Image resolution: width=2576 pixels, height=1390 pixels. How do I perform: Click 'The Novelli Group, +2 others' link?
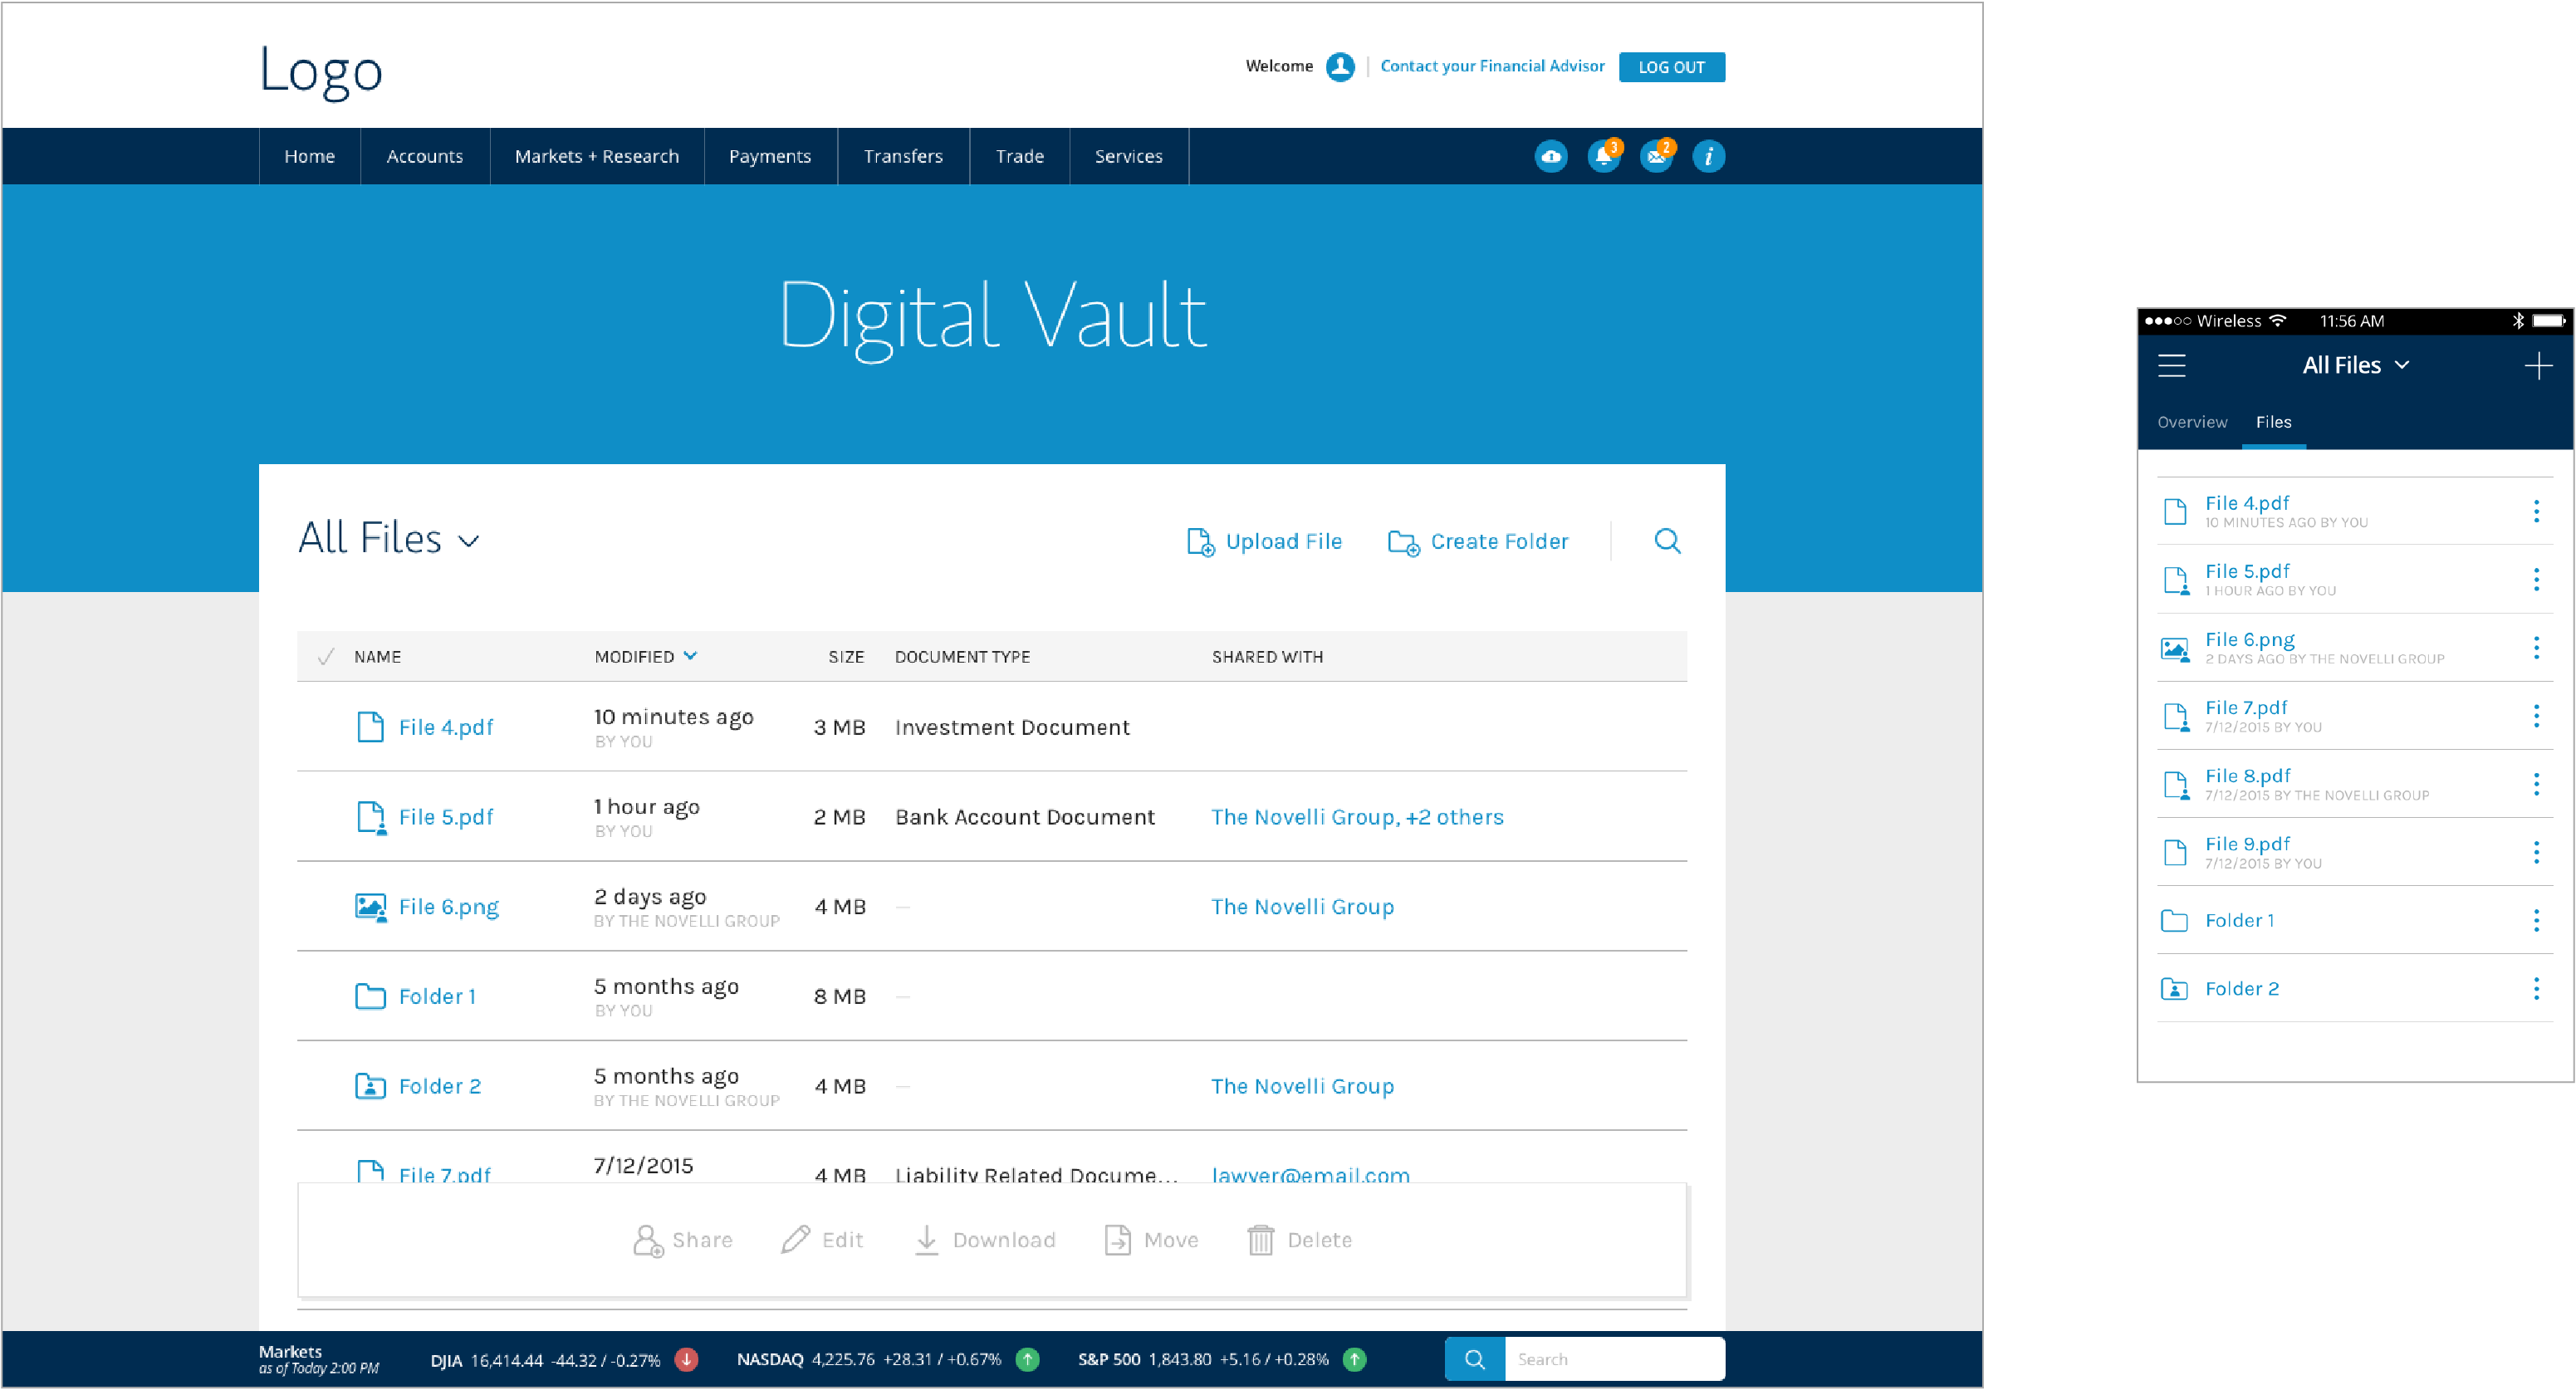pos(1357,818)
